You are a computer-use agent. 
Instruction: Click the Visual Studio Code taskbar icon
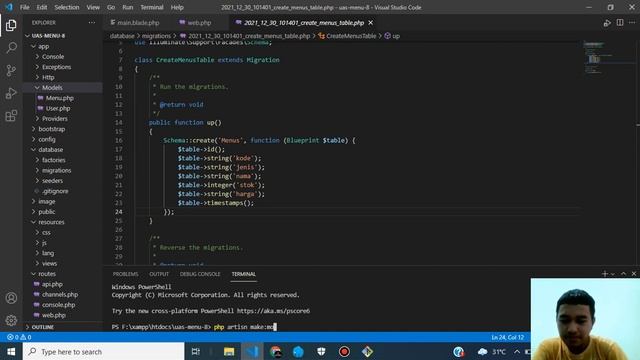(252, 351)
